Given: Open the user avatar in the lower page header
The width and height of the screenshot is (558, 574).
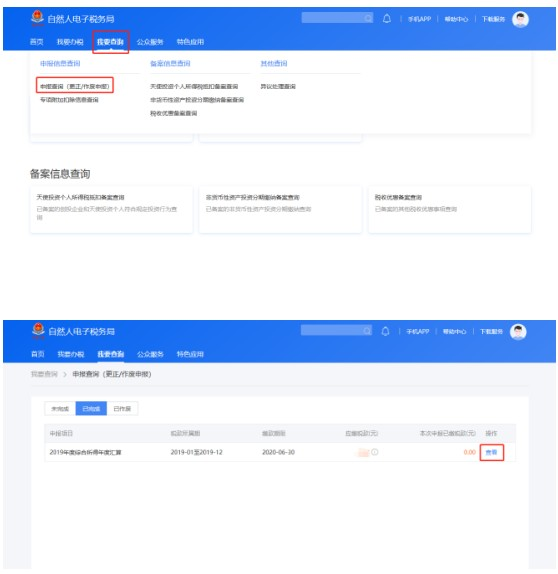Looking at the screenshot, I should (x=518, y=332).
